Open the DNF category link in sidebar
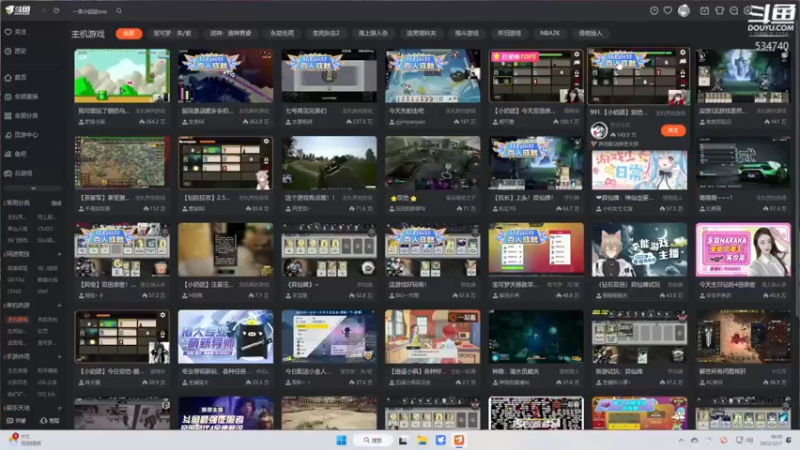800x450 pixels. 42,291
